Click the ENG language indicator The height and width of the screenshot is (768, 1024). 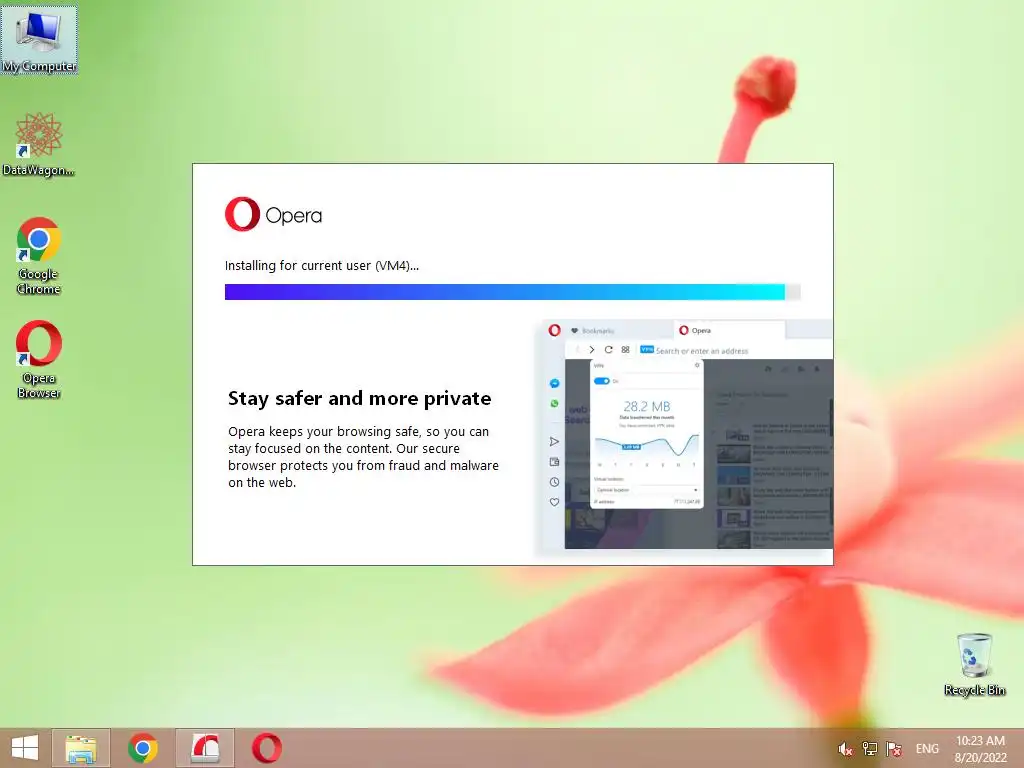[x=927, y=748]
